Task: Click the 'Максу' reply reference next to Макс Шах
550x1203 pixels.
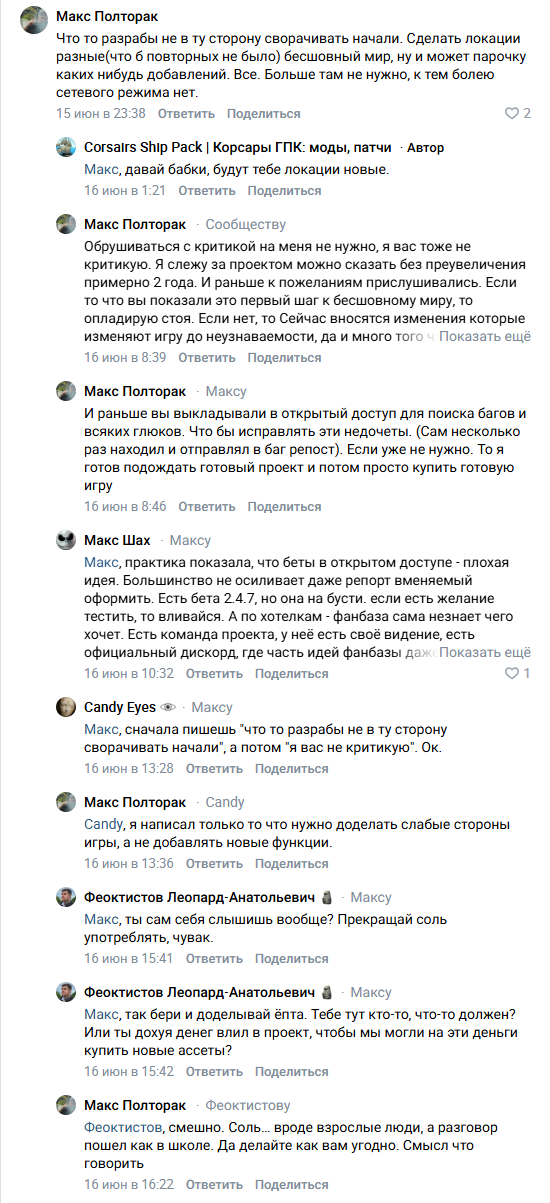Action: point(190,541)
